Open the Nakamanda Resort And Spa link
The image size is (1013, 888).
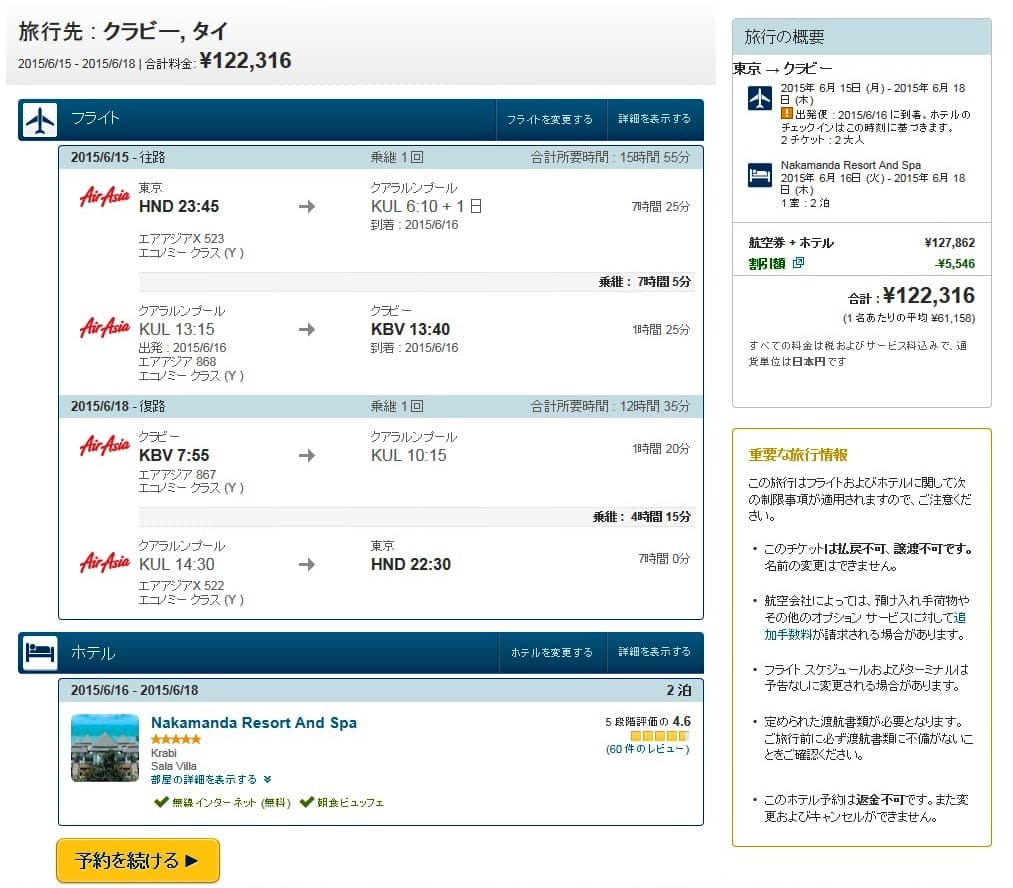tap(253, 722)
